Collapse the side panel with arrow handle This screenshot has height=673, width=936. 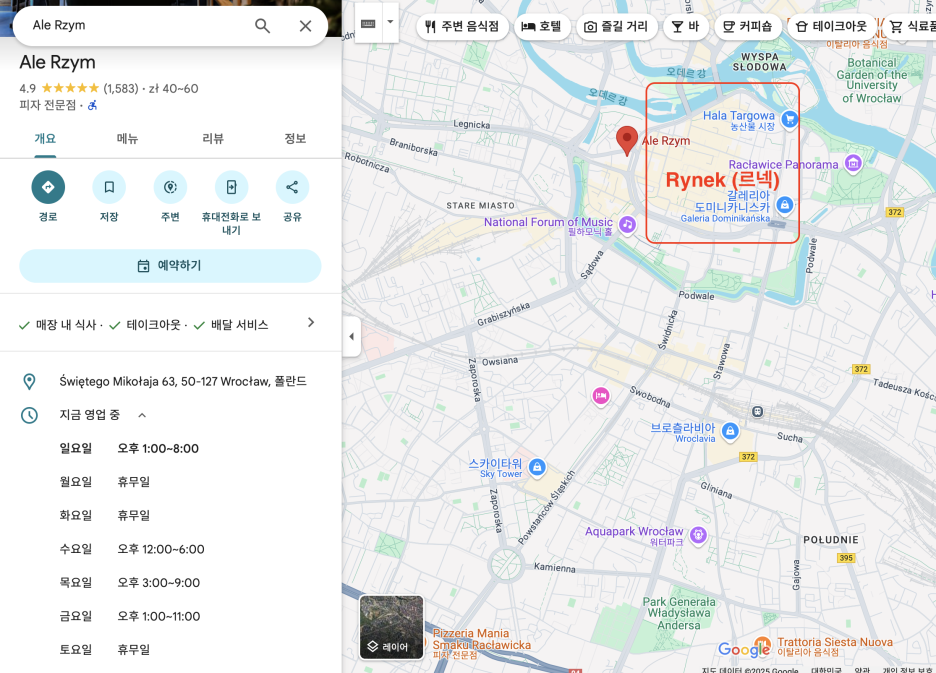352,336
